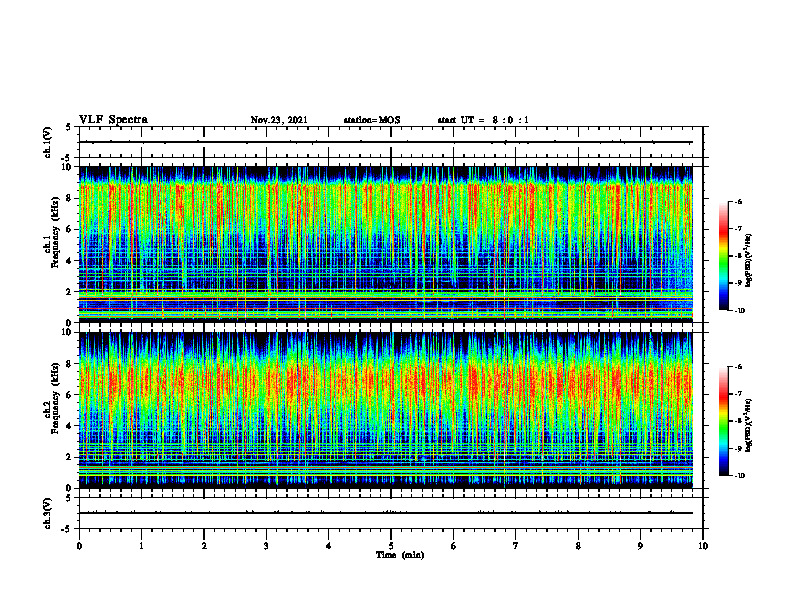792x612 pixels.
Task: Click the "-6" value on ch.2 colorbar
Action: 738,367
